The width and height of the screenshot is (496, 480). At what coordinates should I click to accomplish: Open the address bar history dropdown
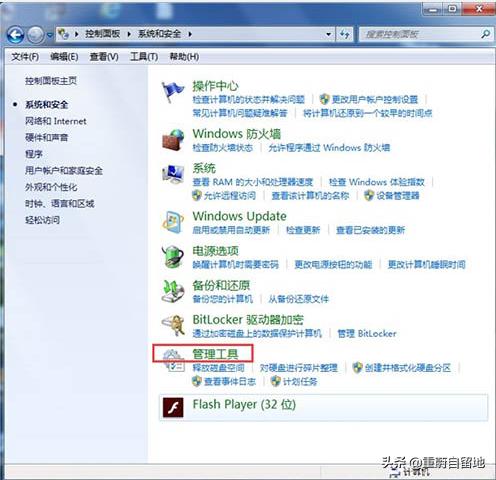[329, 34]
